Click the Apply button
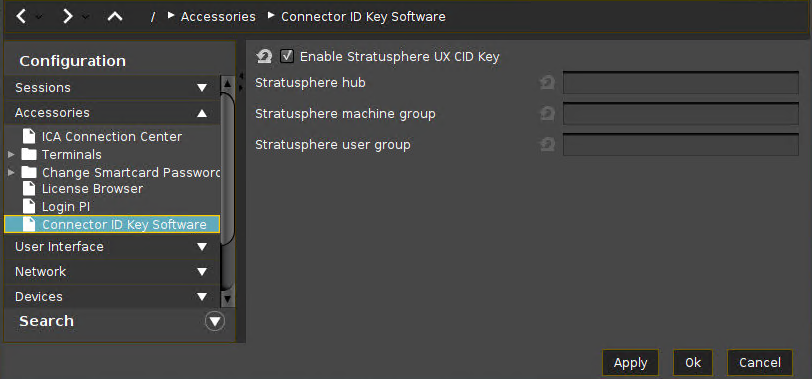 coord(630,362)
